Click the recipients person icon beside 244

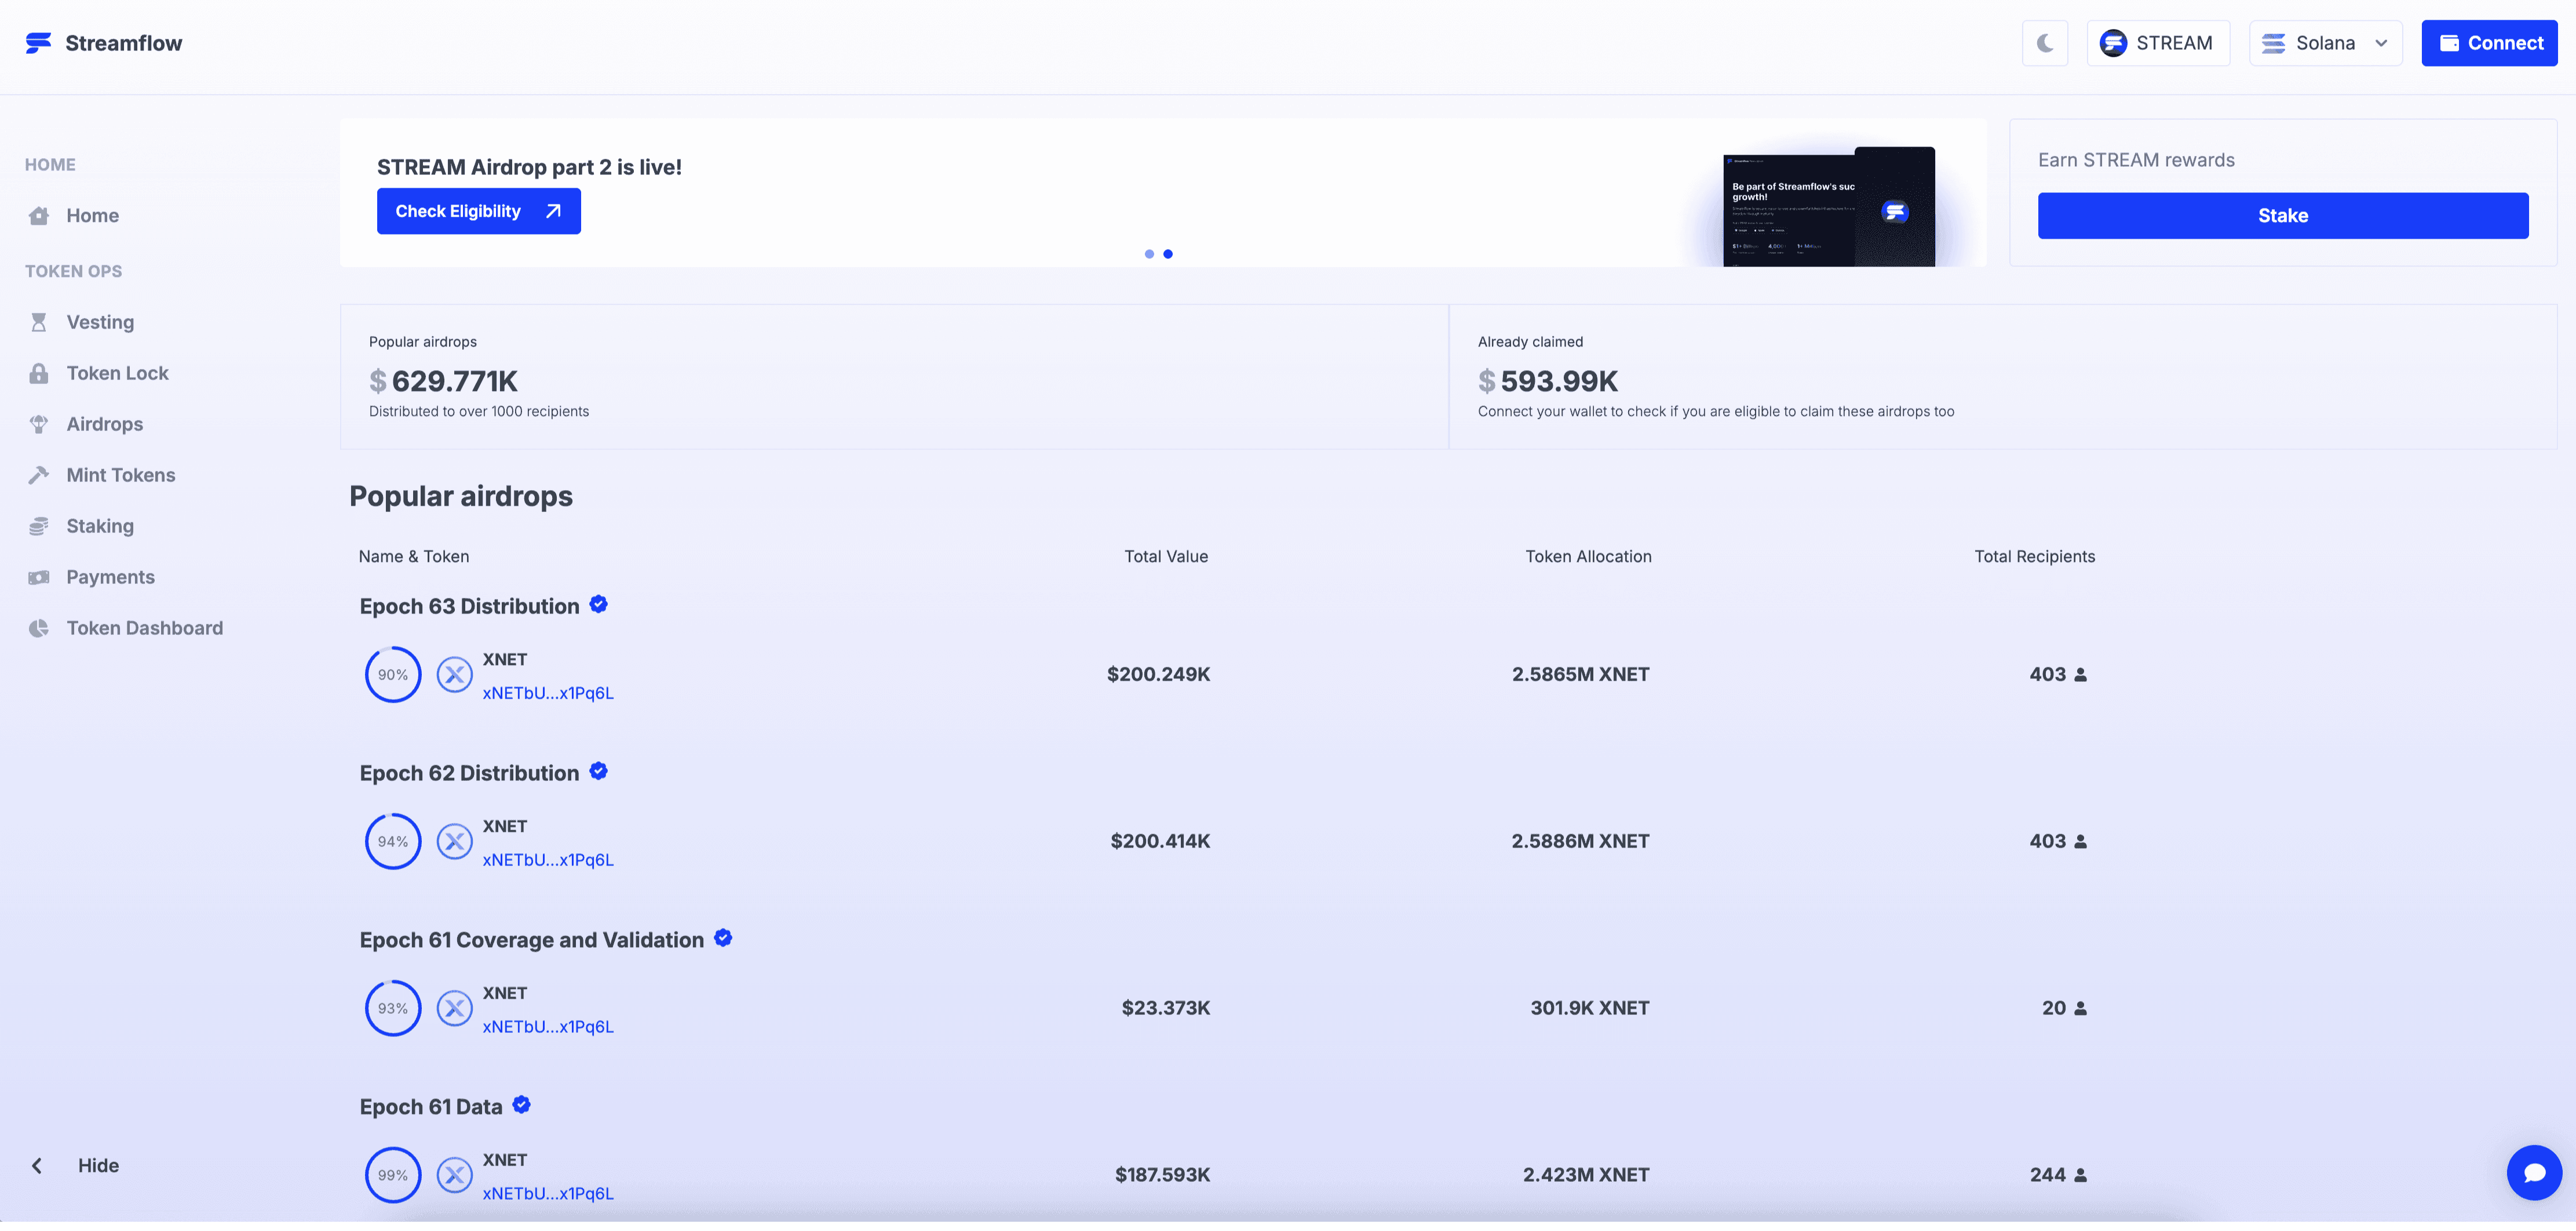(x=2081, y=1175)
